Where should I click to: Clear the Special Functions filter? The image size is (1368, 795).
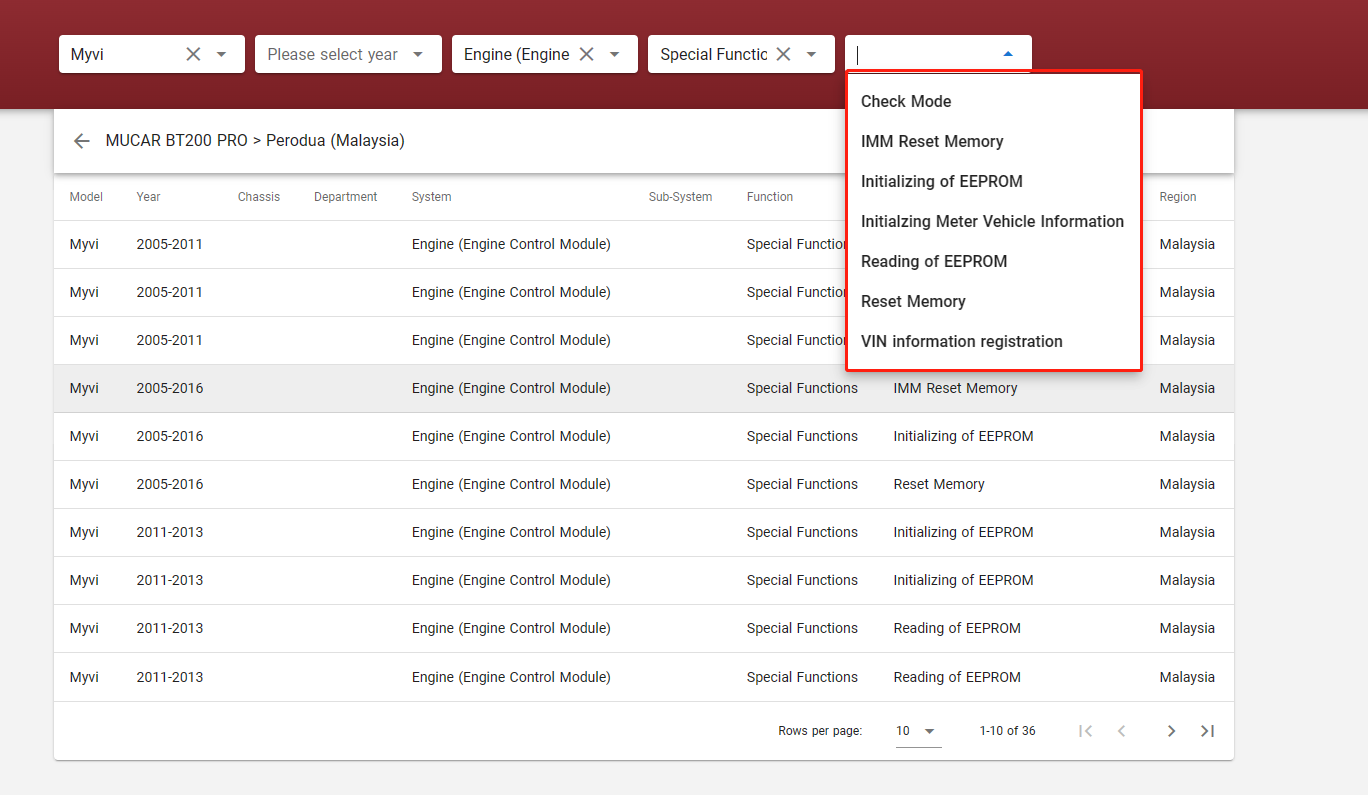784,54
